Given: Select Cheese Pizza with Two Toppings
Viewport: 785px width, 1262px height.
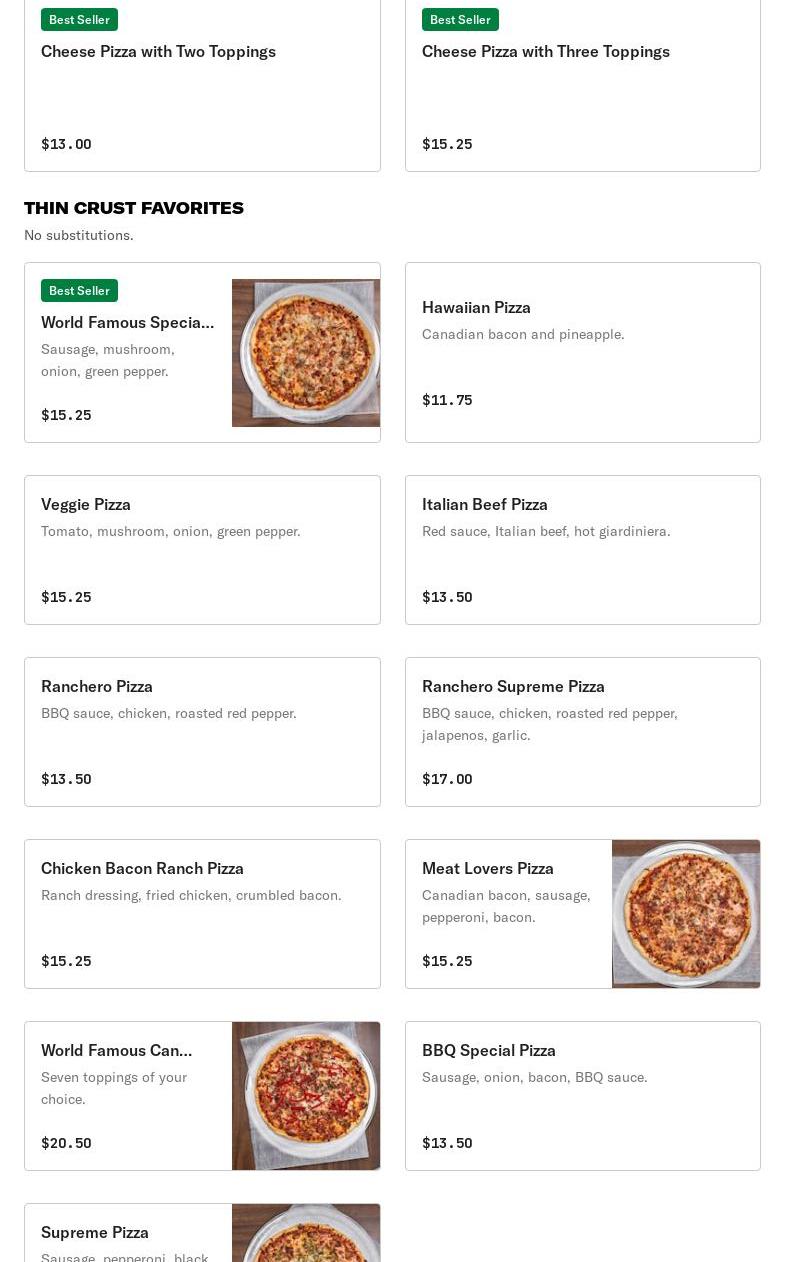Looking at the screenshot, I should pos(202,86).
